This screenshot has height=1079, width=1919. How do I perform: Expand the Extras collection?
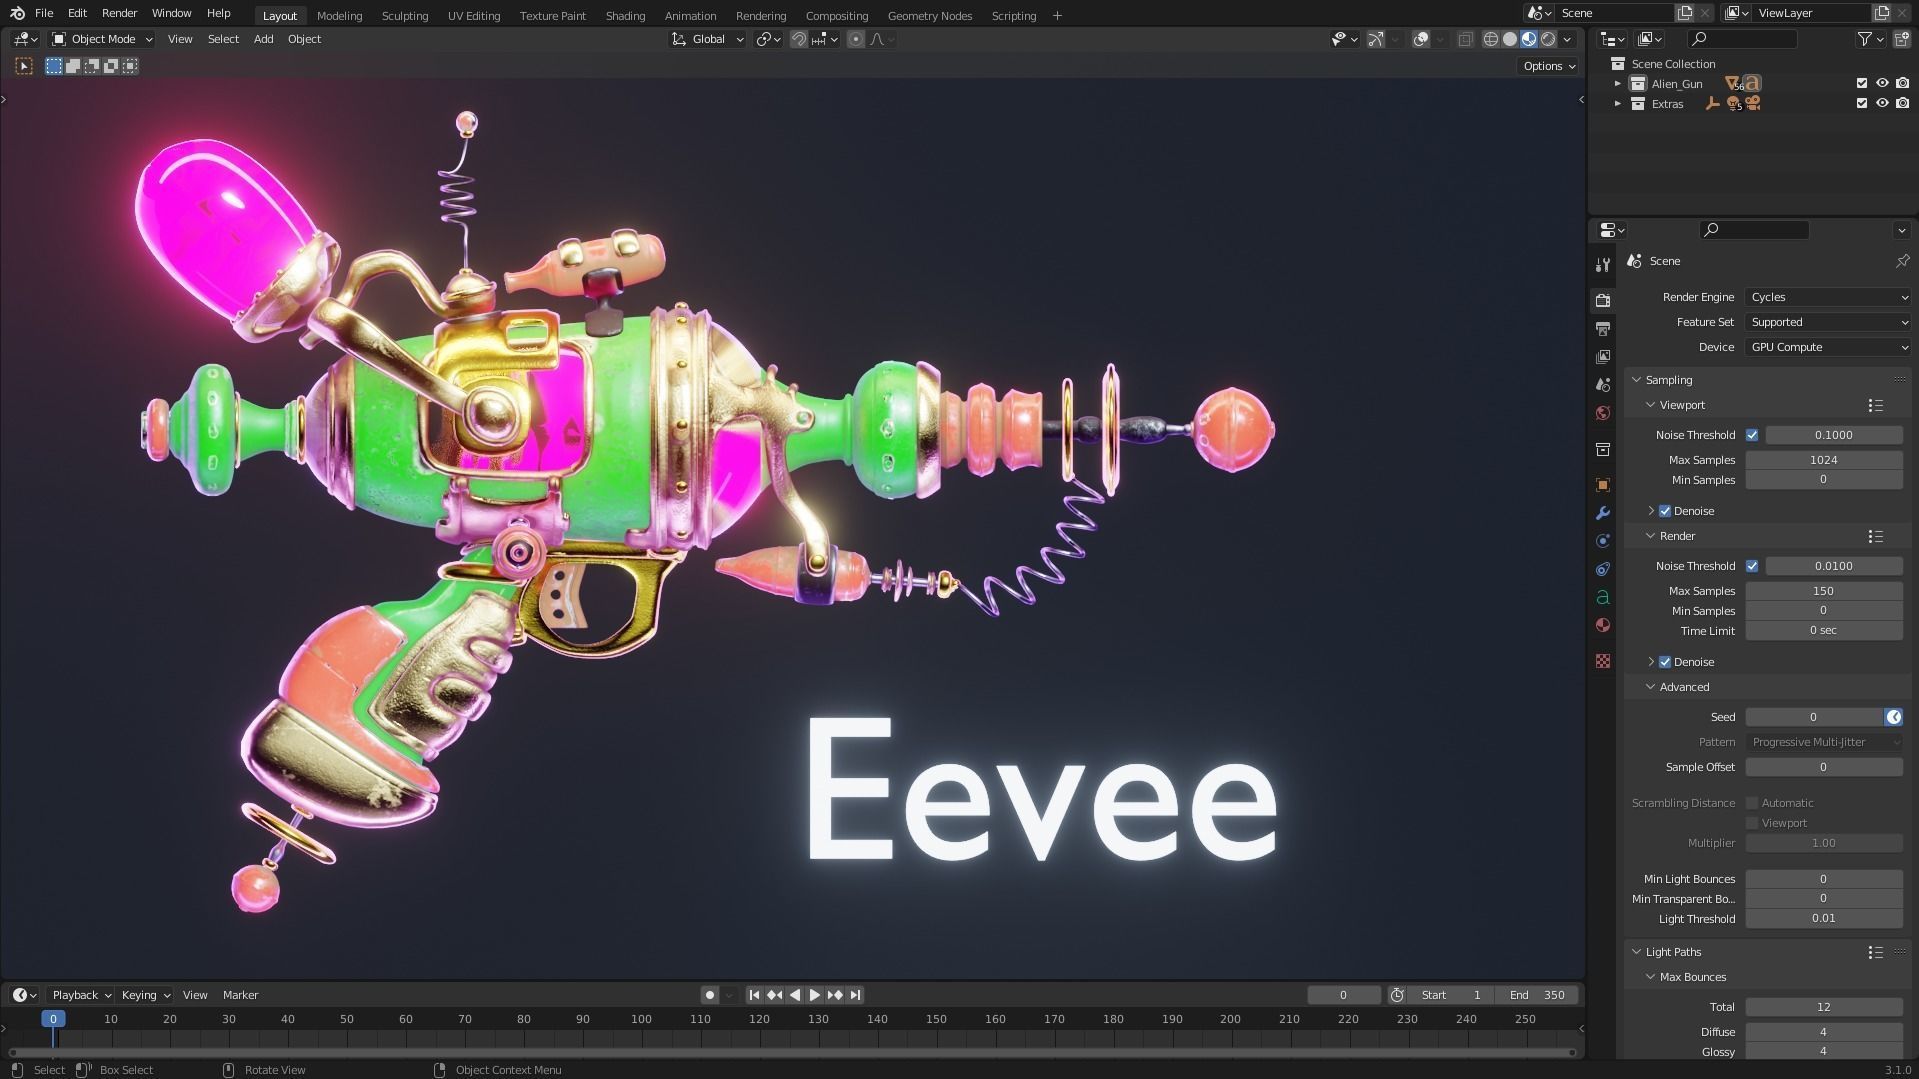click(x=1618, y=104)
